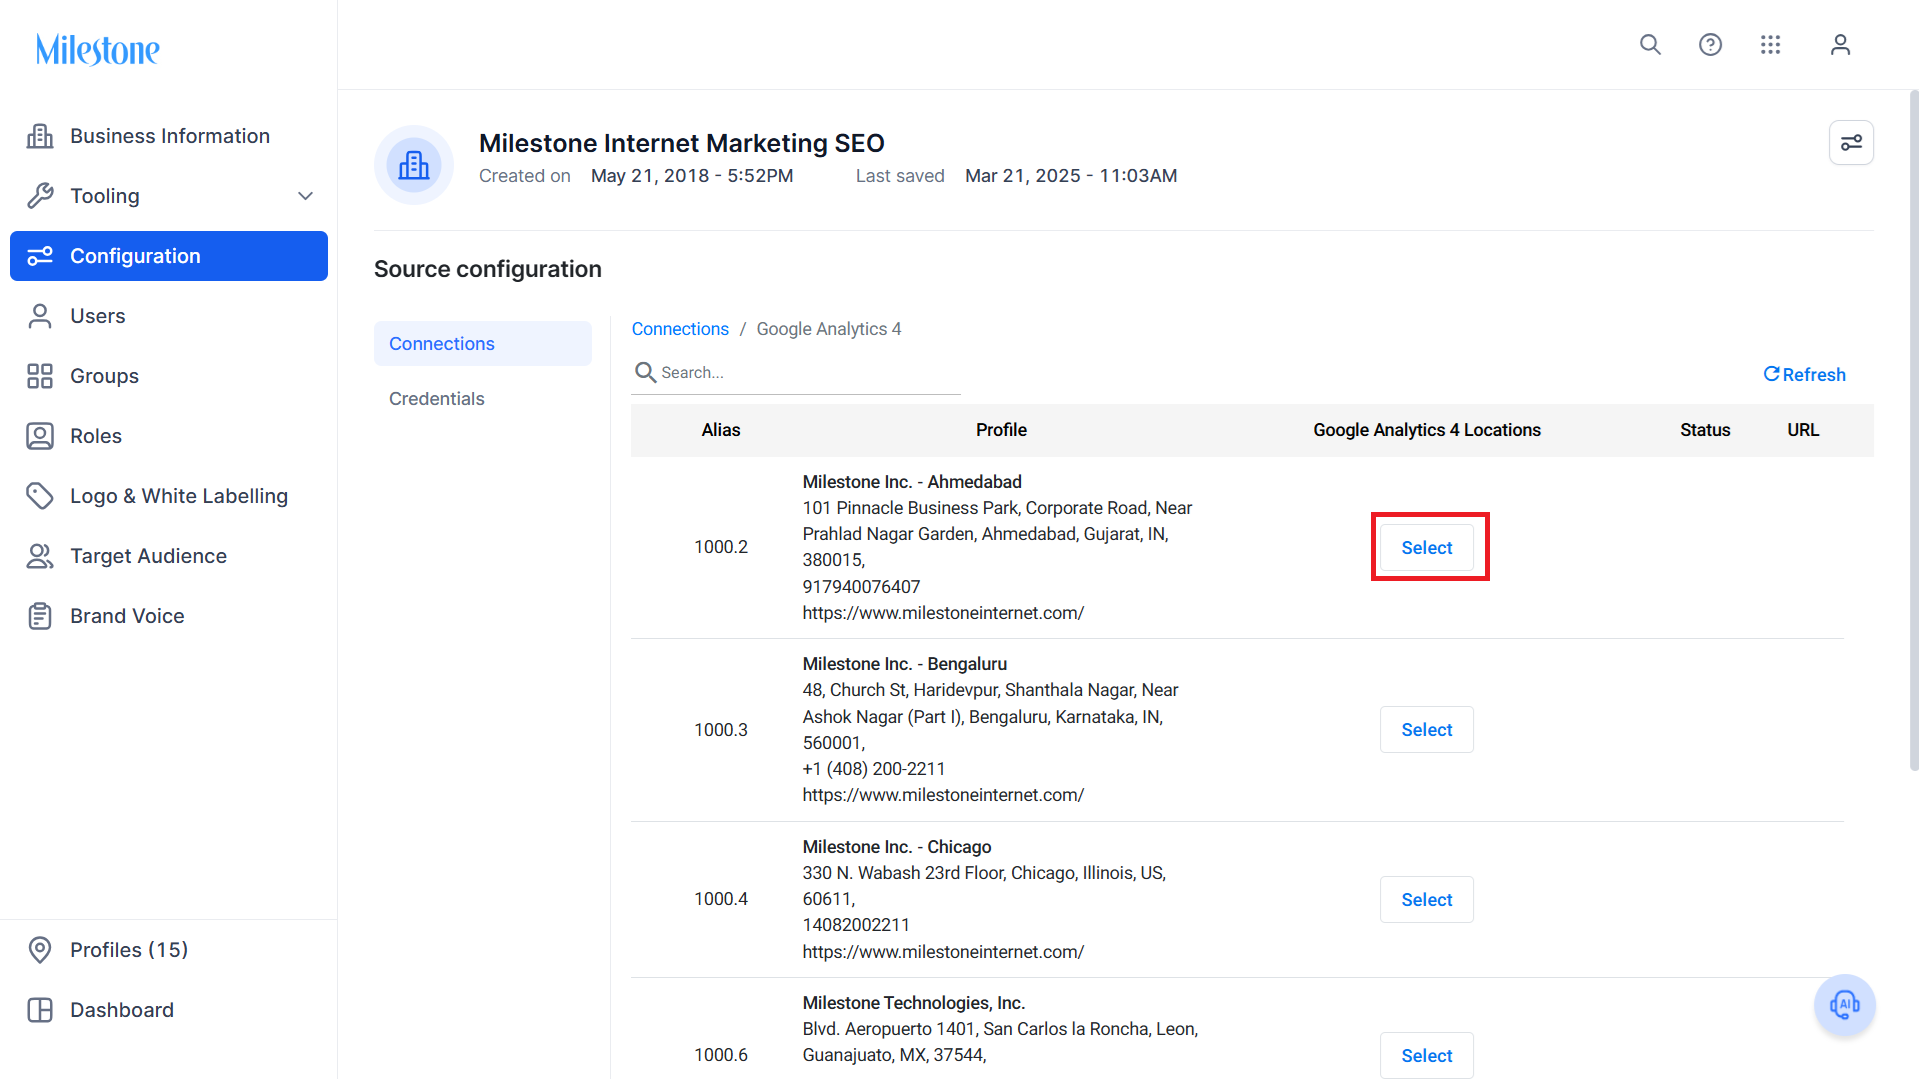Click the Milestone Inc. - Ahmedabad profile name
Screen dimensions: 1919x1079
pos(911,482)
